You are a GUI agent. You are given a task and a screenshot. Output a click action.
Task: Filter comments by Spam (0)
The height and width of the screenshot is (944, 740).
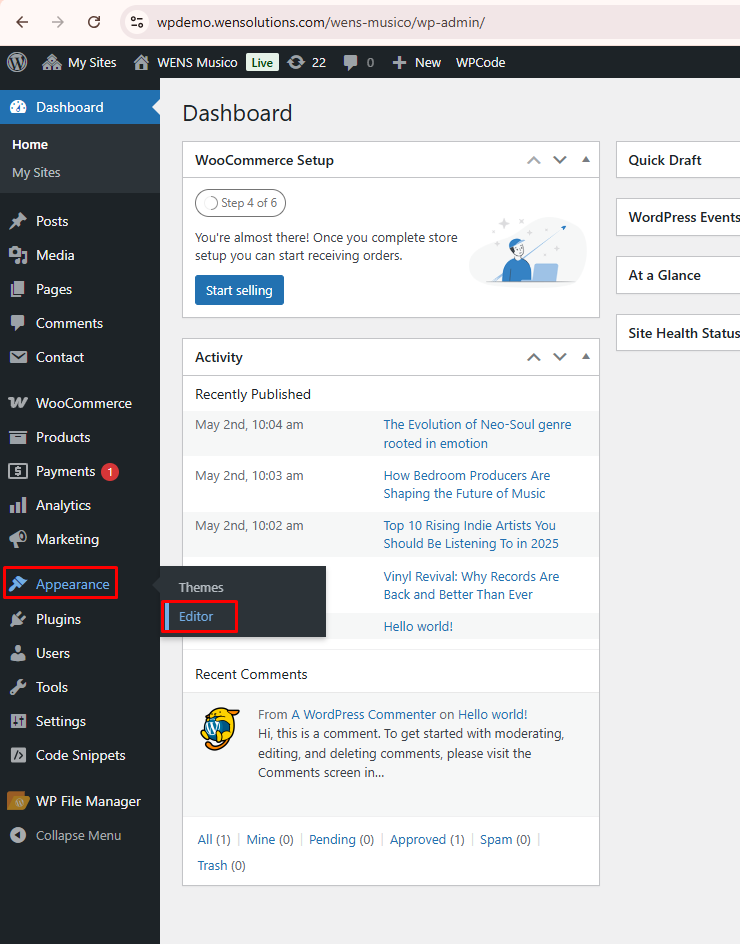[x=505, y=839]
